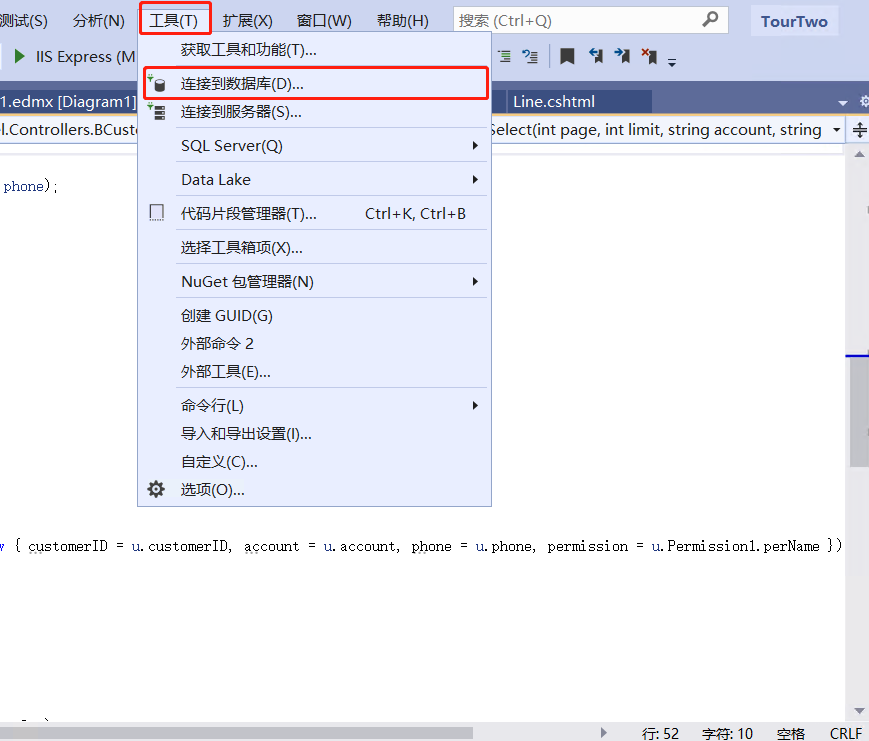
Task: Click the vertical scrollbar down arrow
Action: coord(859,711)
